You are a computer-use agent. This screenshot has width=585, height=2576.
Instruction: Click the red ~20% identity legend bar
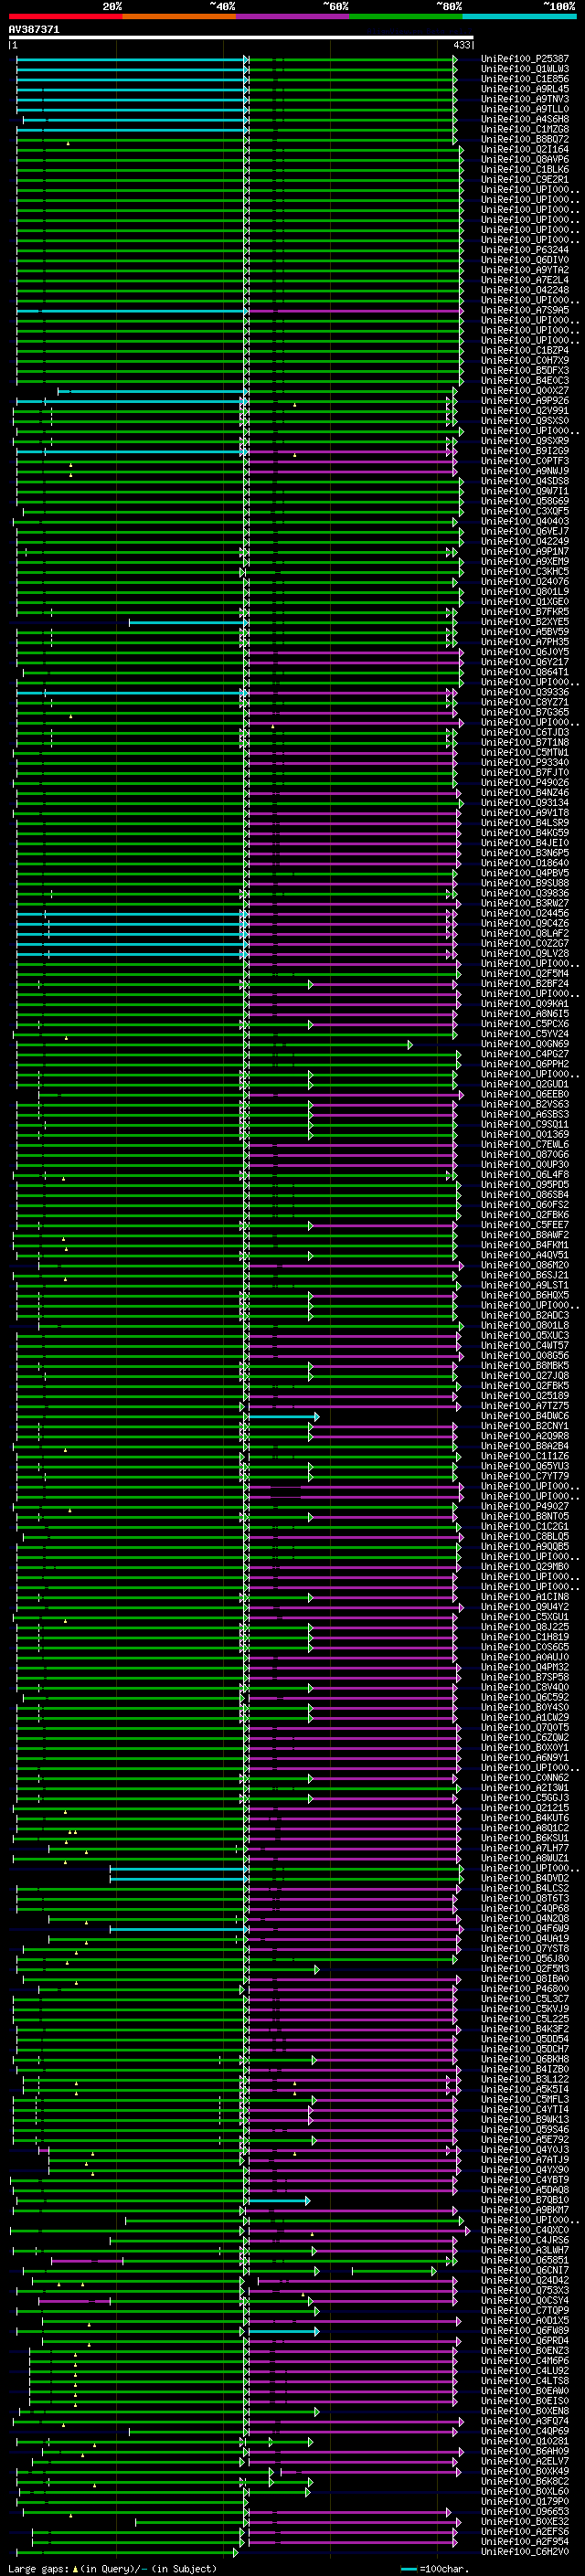66,16
